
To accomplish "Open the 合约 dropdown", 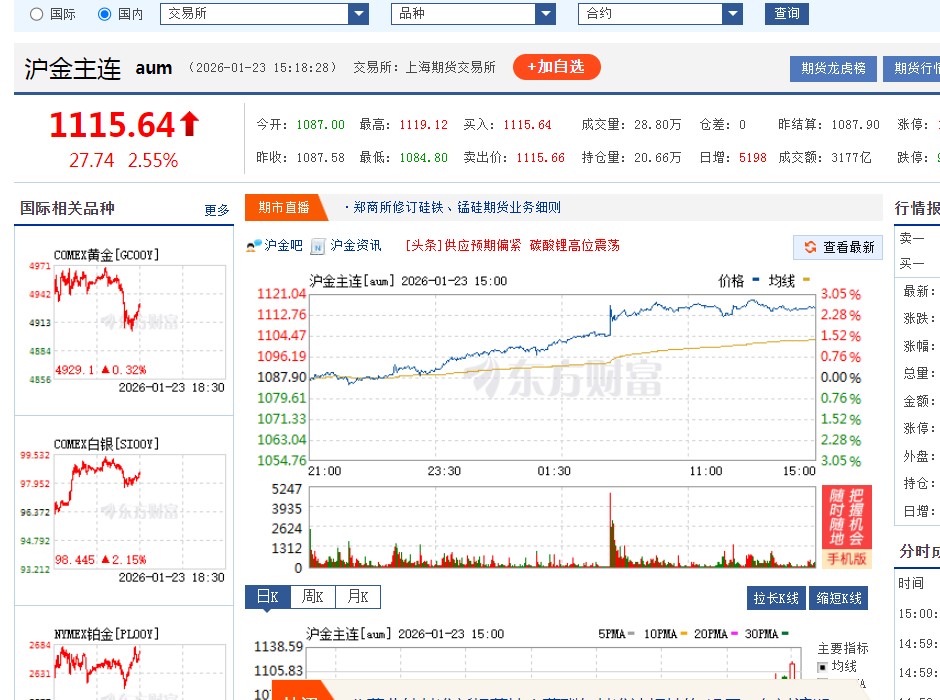I will pyautogui.click(x=733, y=14).
